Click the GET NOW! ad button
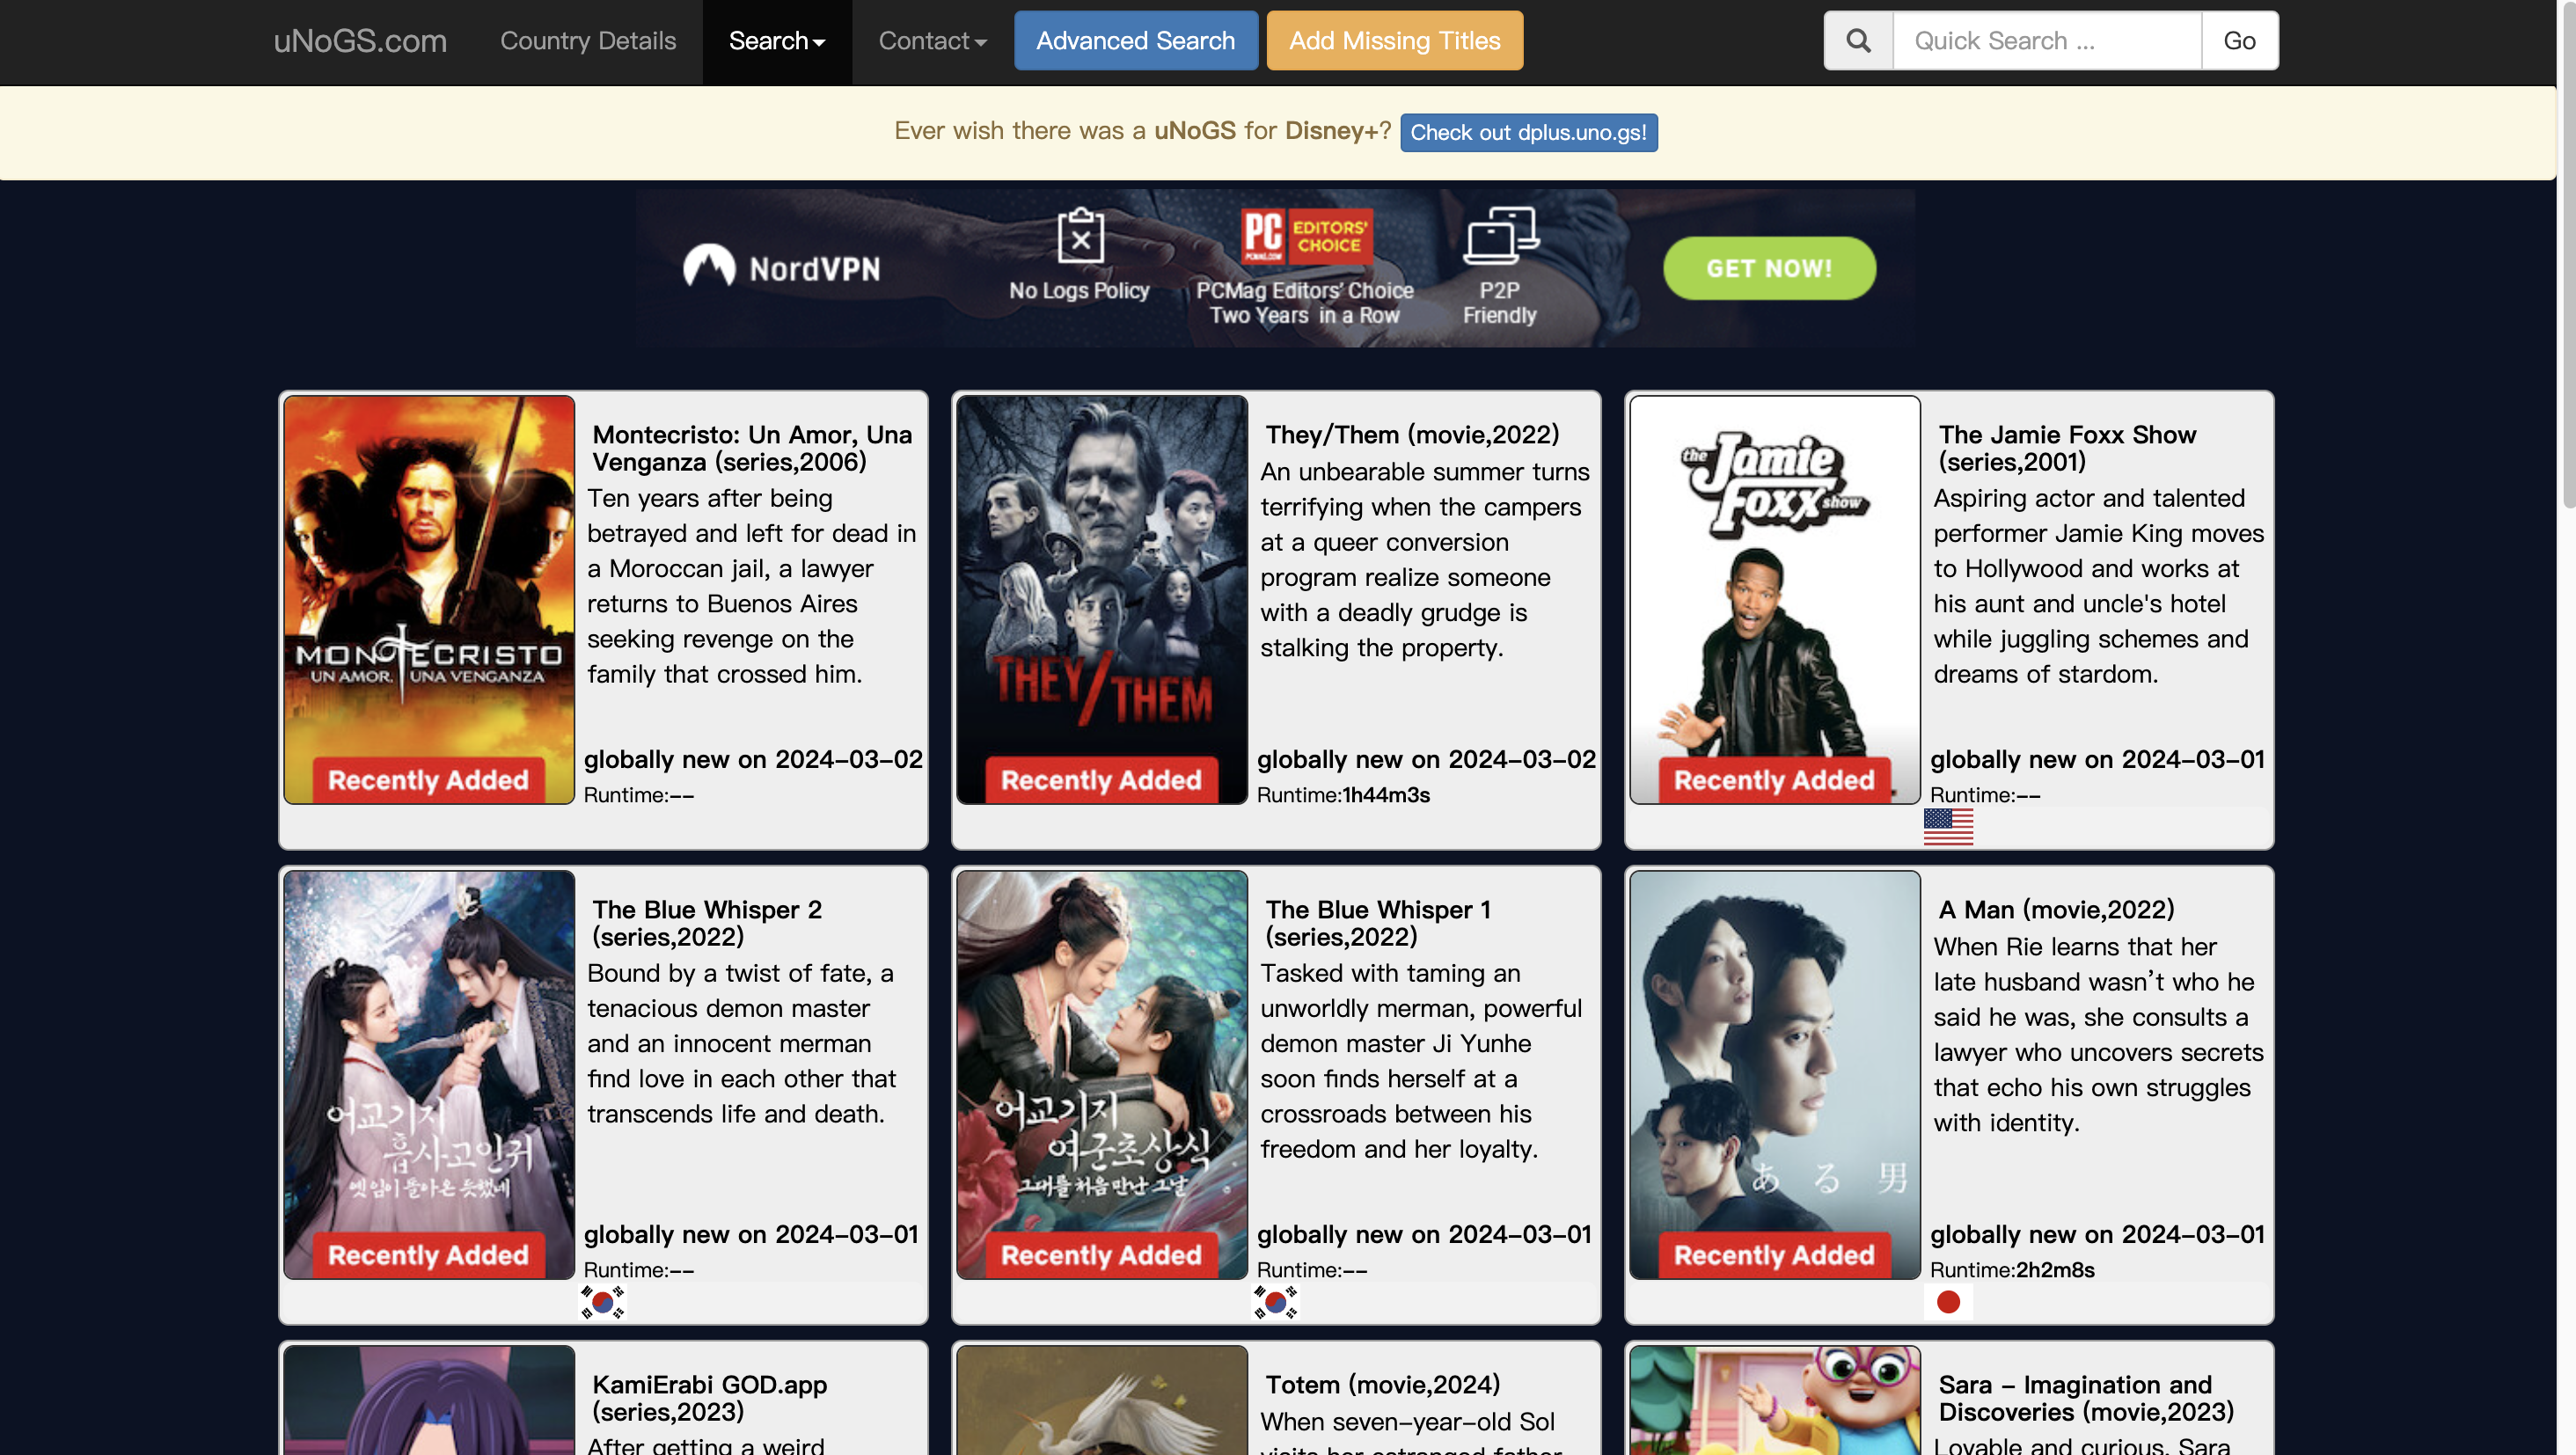This screenshot has height=1455, width=2576. 1769,268
